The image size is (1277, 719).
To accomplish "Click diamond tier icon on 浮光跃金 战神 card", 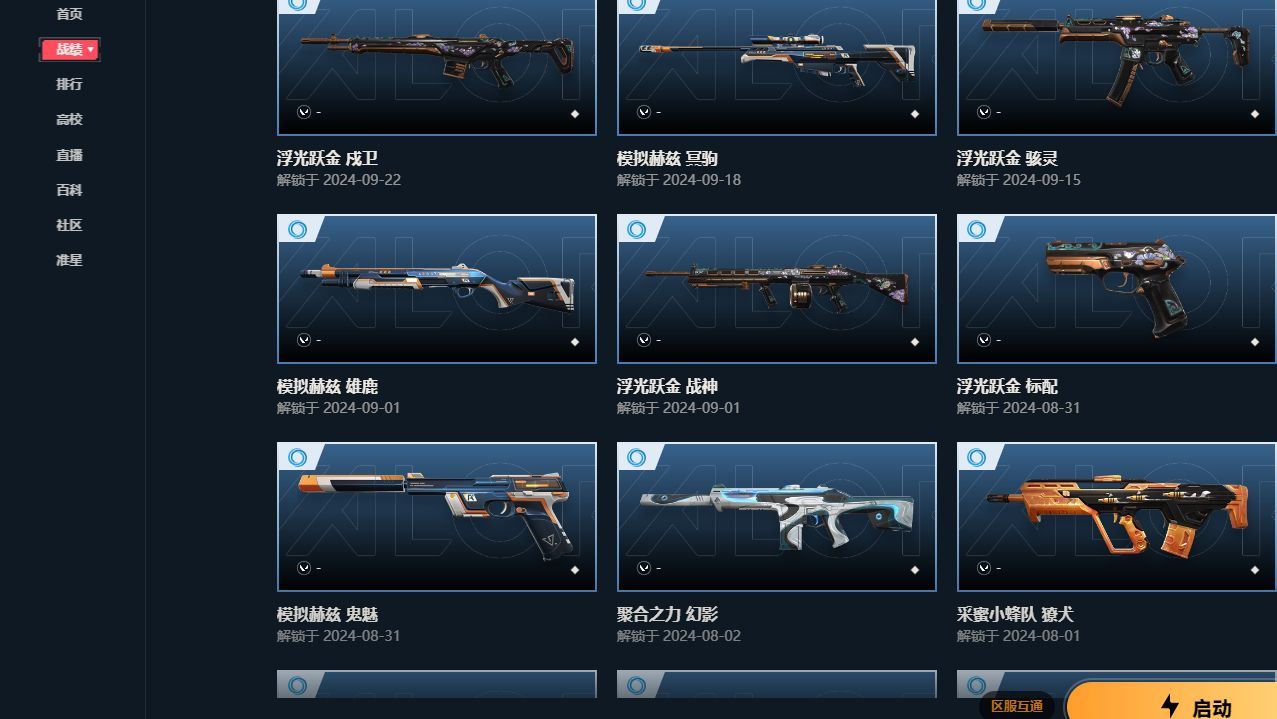I will coord(915,342).
